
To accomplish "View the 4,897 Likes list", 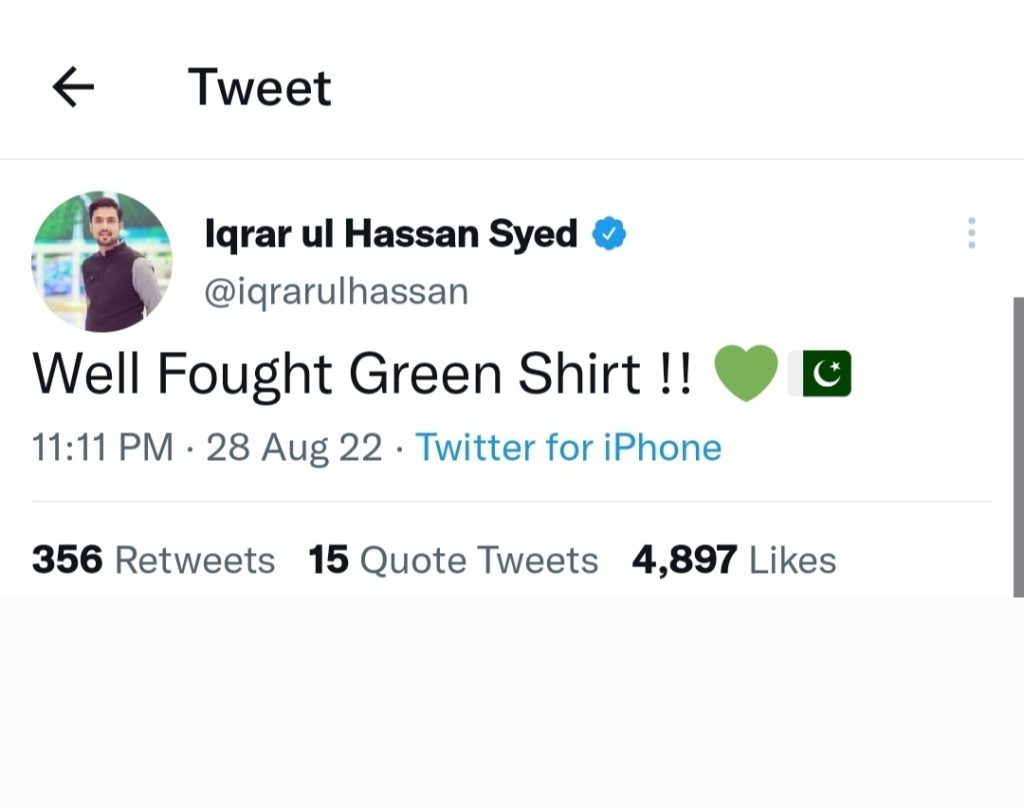I will coord(734,560).
